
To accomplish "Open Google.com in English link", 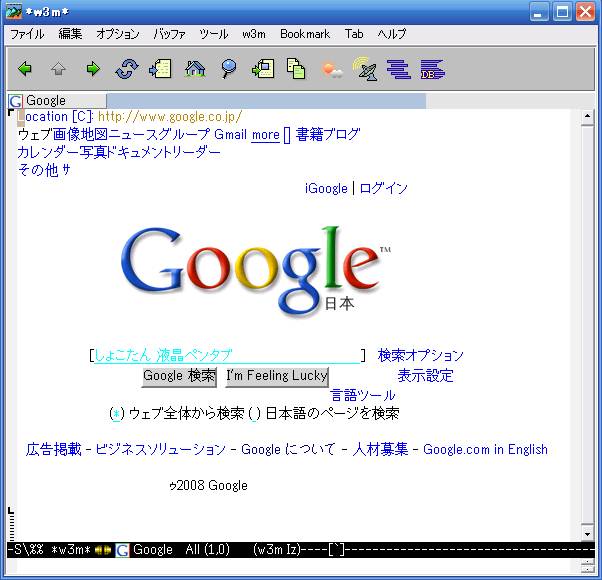I will coord(485,449).
